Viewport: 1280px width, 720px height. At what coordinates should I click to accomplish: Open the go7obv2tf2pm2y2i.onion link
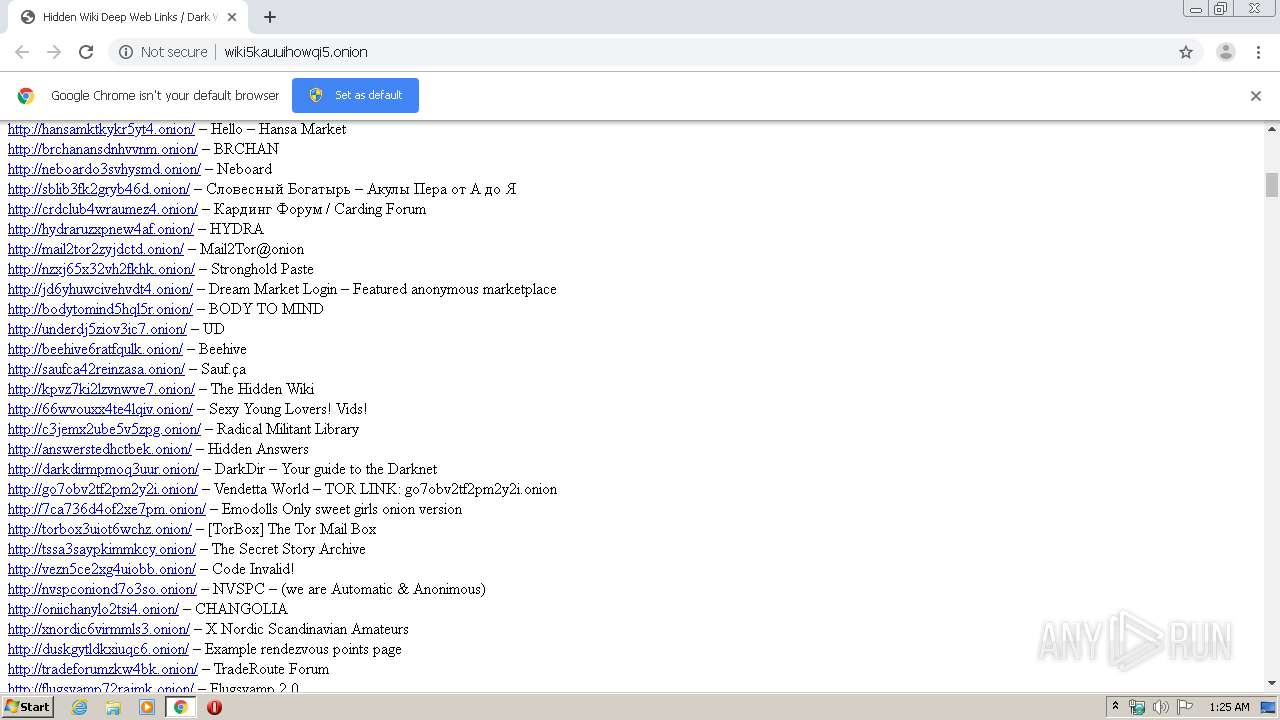pos(103,489)
